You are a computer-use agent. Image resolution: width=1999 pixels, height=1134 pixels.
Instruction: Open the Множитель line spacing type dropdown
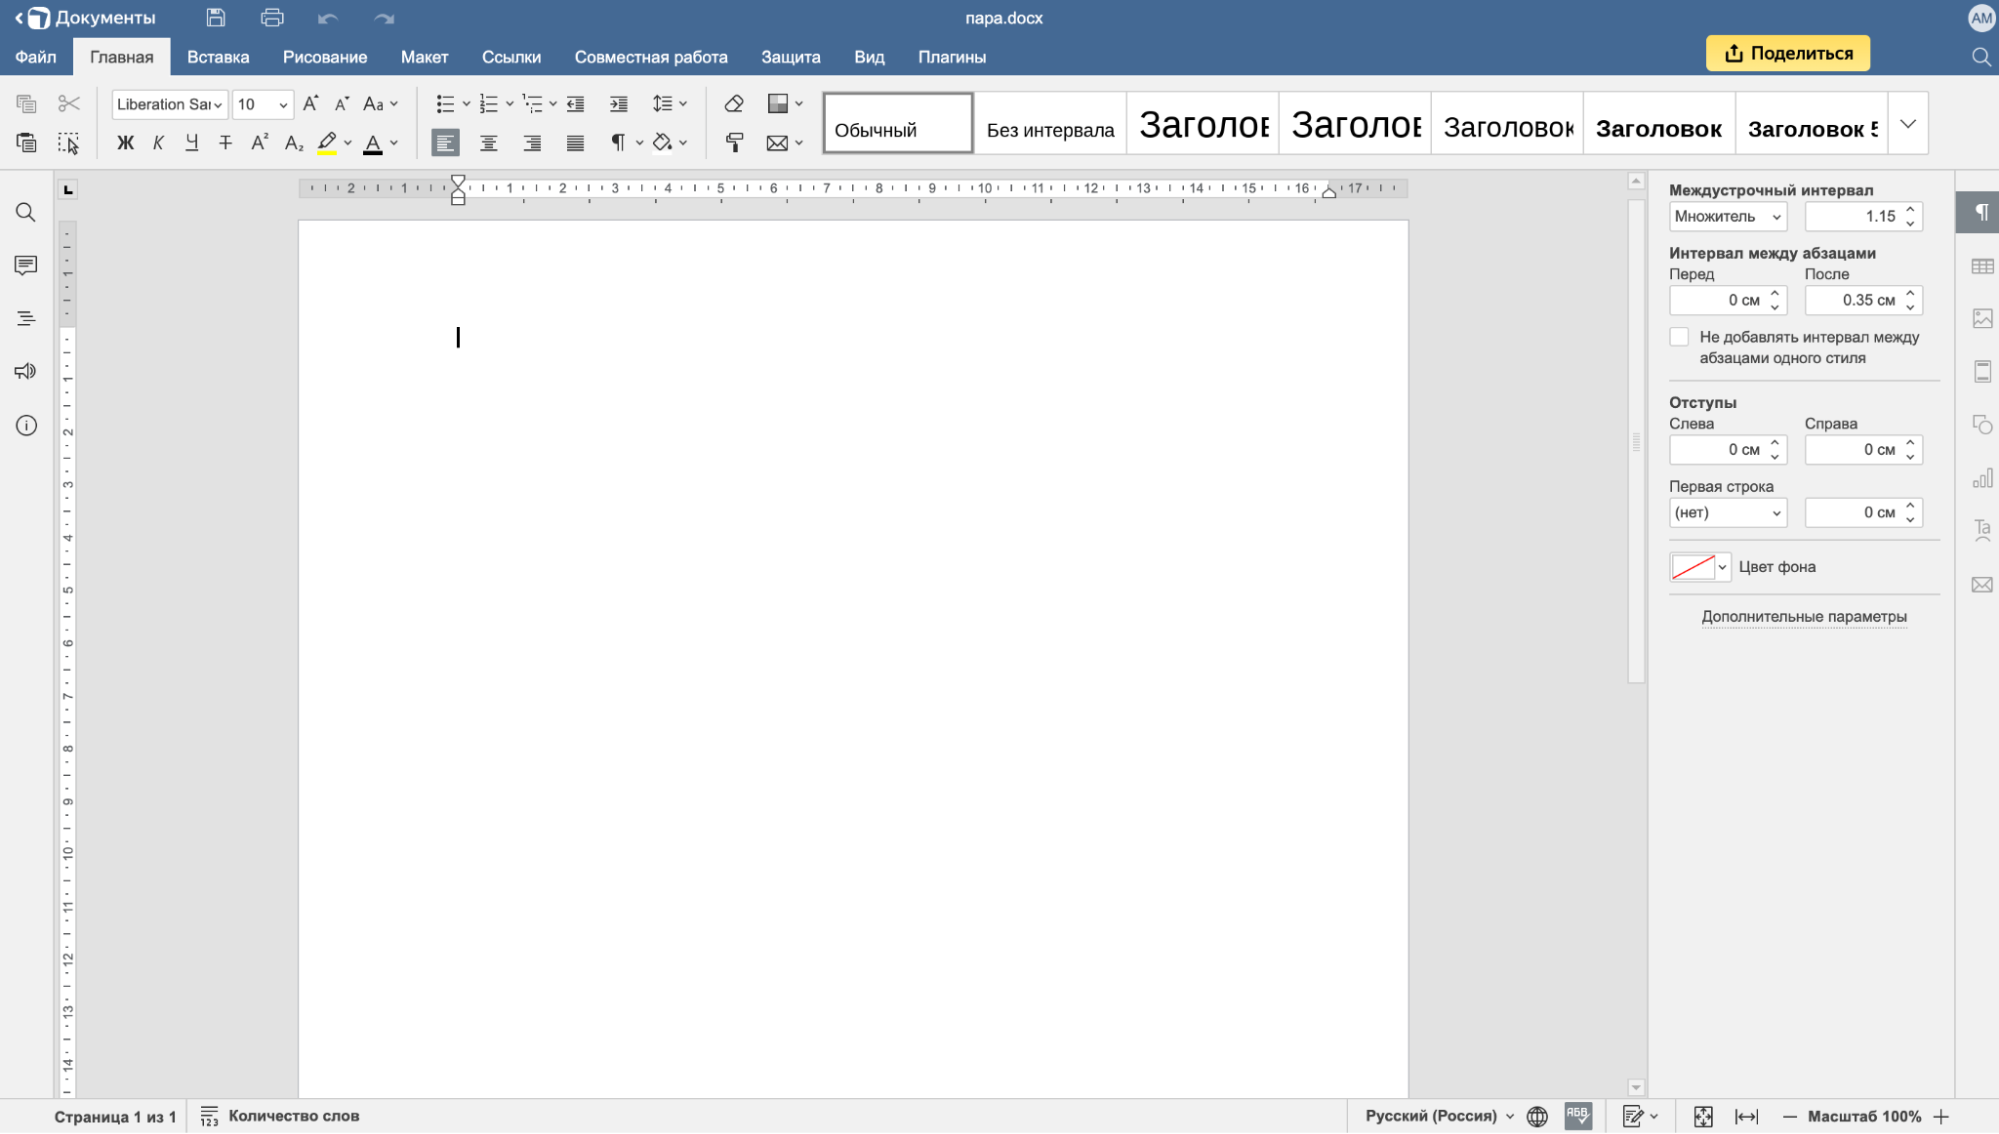click(1727, 216)
